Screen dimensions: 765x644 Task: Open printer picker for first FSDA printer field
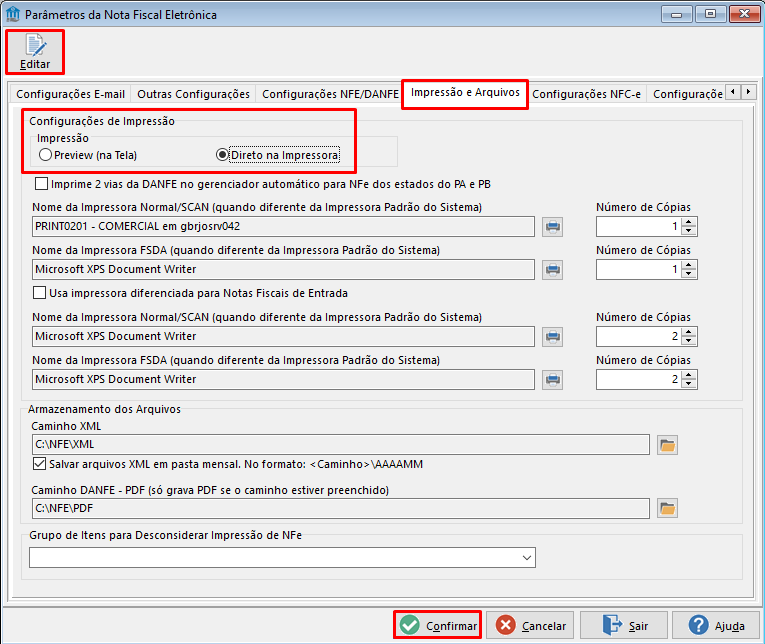click(552, 270)
